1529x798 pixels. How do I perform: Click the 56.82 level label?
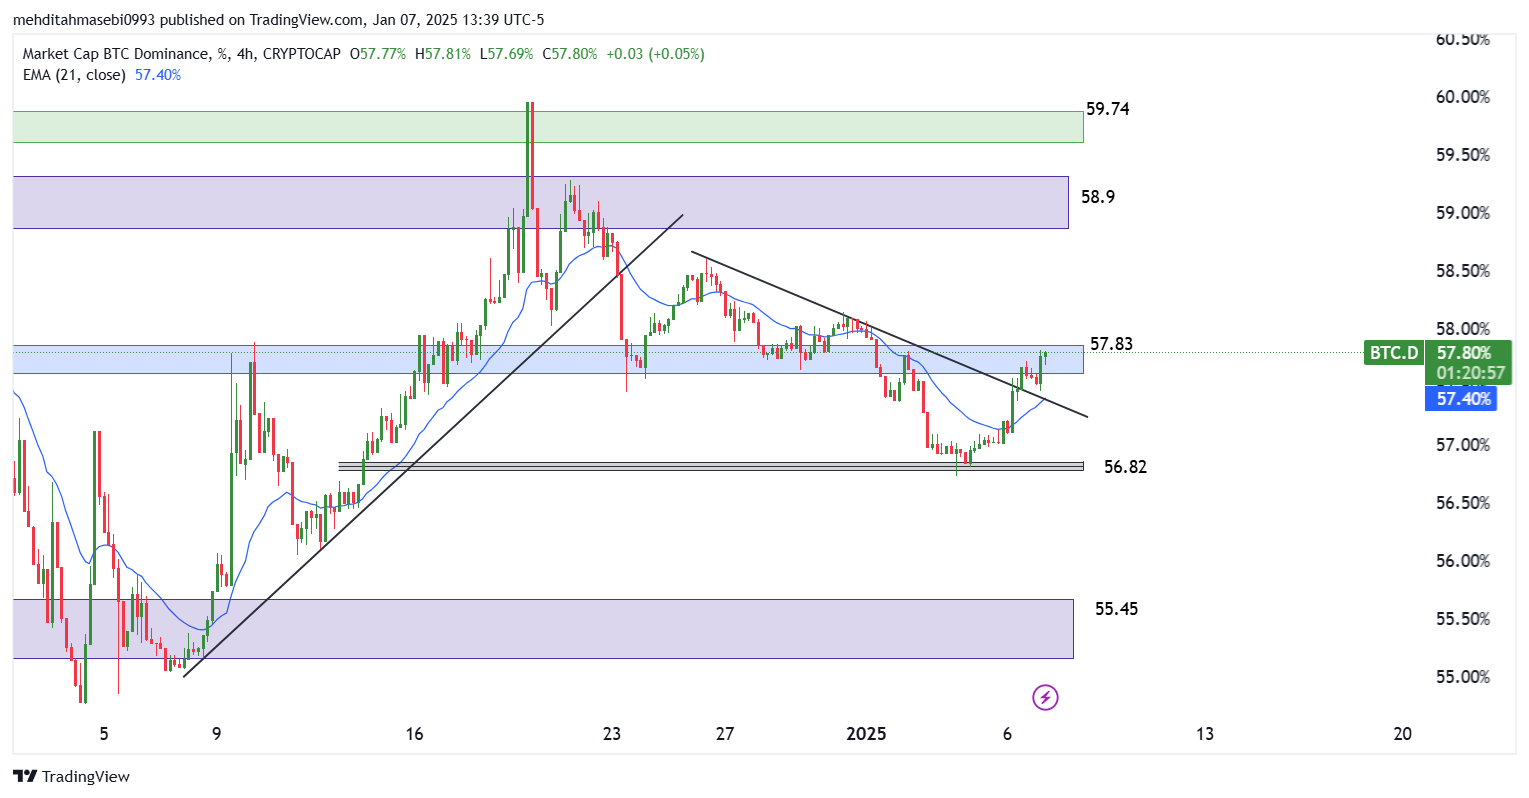coord(1125,467)
